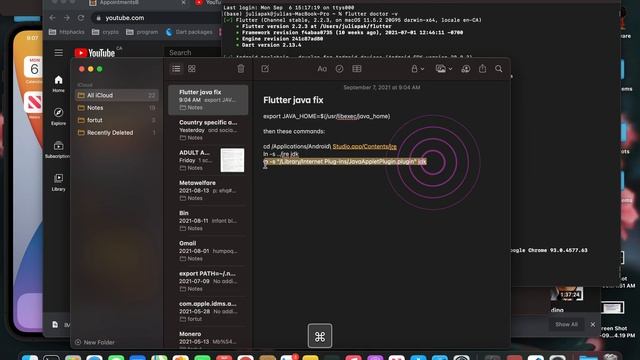Open the YouTube hamburger guide menu
The height and width of the screenshot is (360, 640).
click(58, 53)
